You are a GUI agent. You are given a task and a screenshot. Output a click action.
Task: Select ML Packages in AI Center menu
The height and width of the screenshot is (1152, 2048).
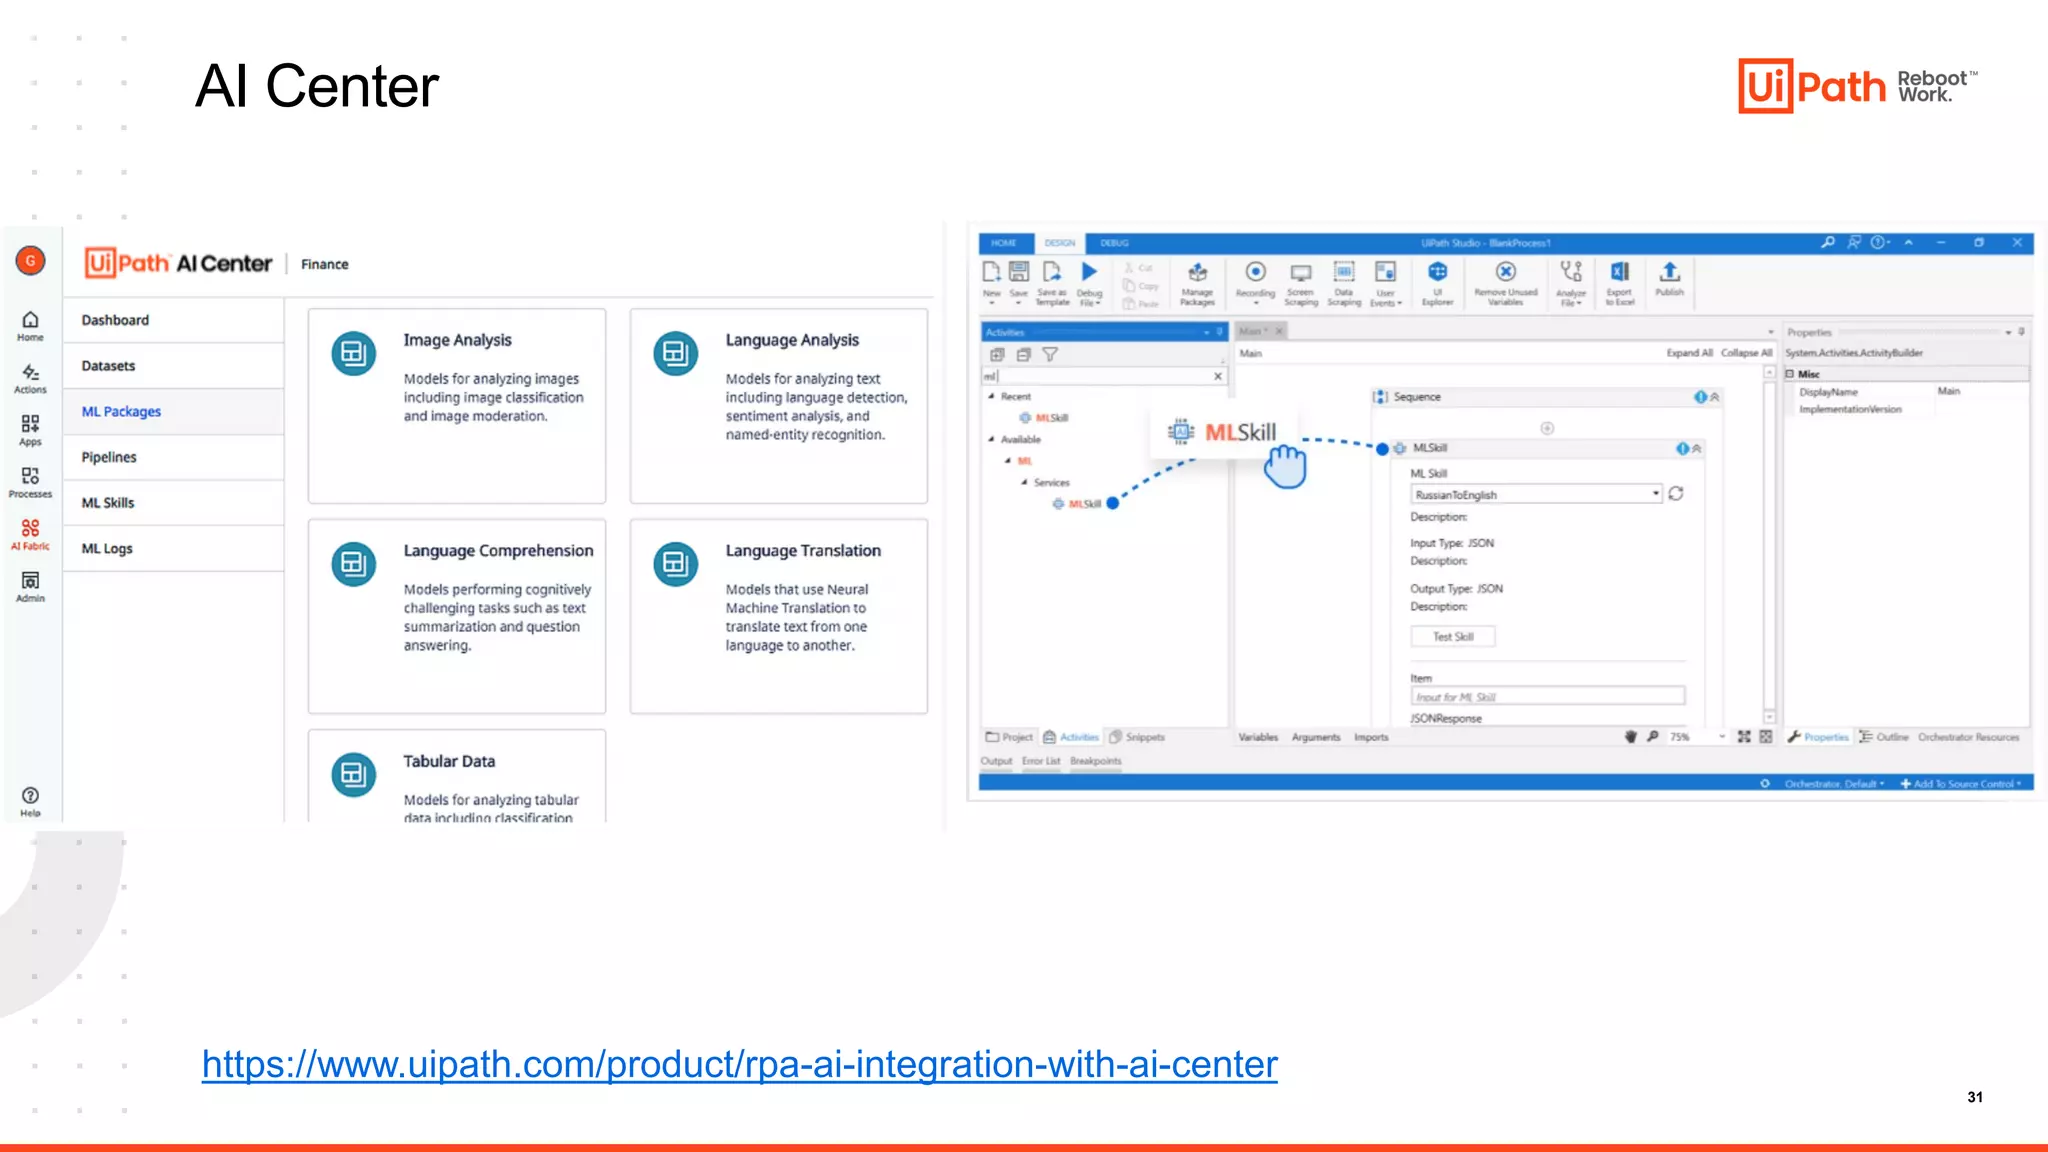174,411
